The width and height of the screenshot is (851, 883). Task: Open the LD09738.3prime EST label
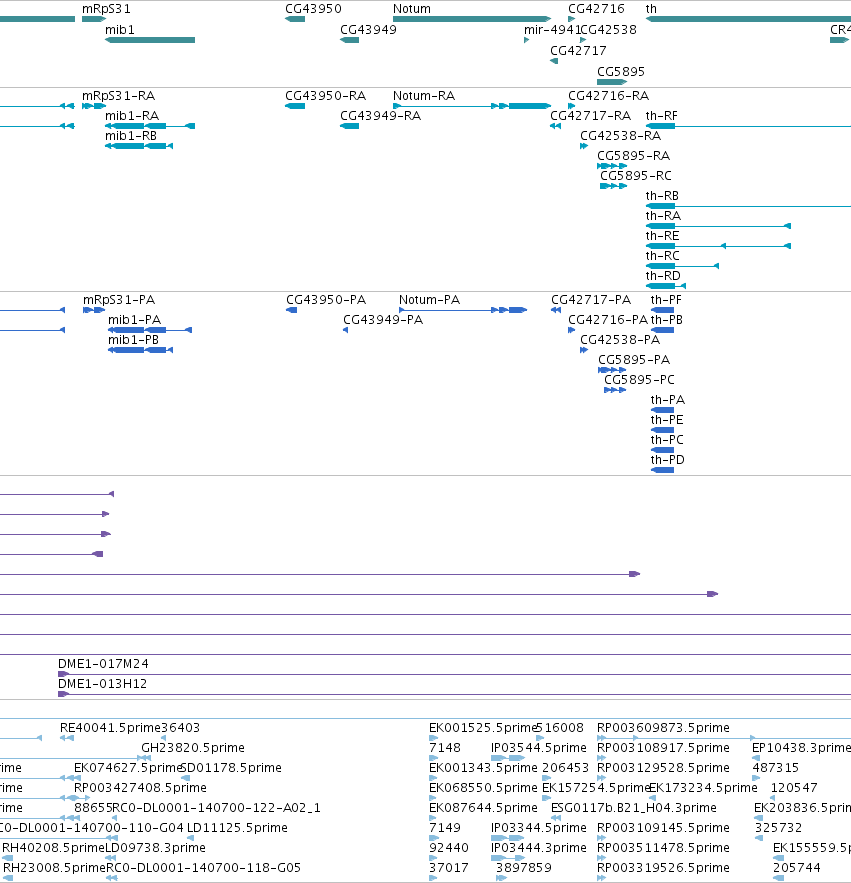pyautogui.click(x=155, y=848)
